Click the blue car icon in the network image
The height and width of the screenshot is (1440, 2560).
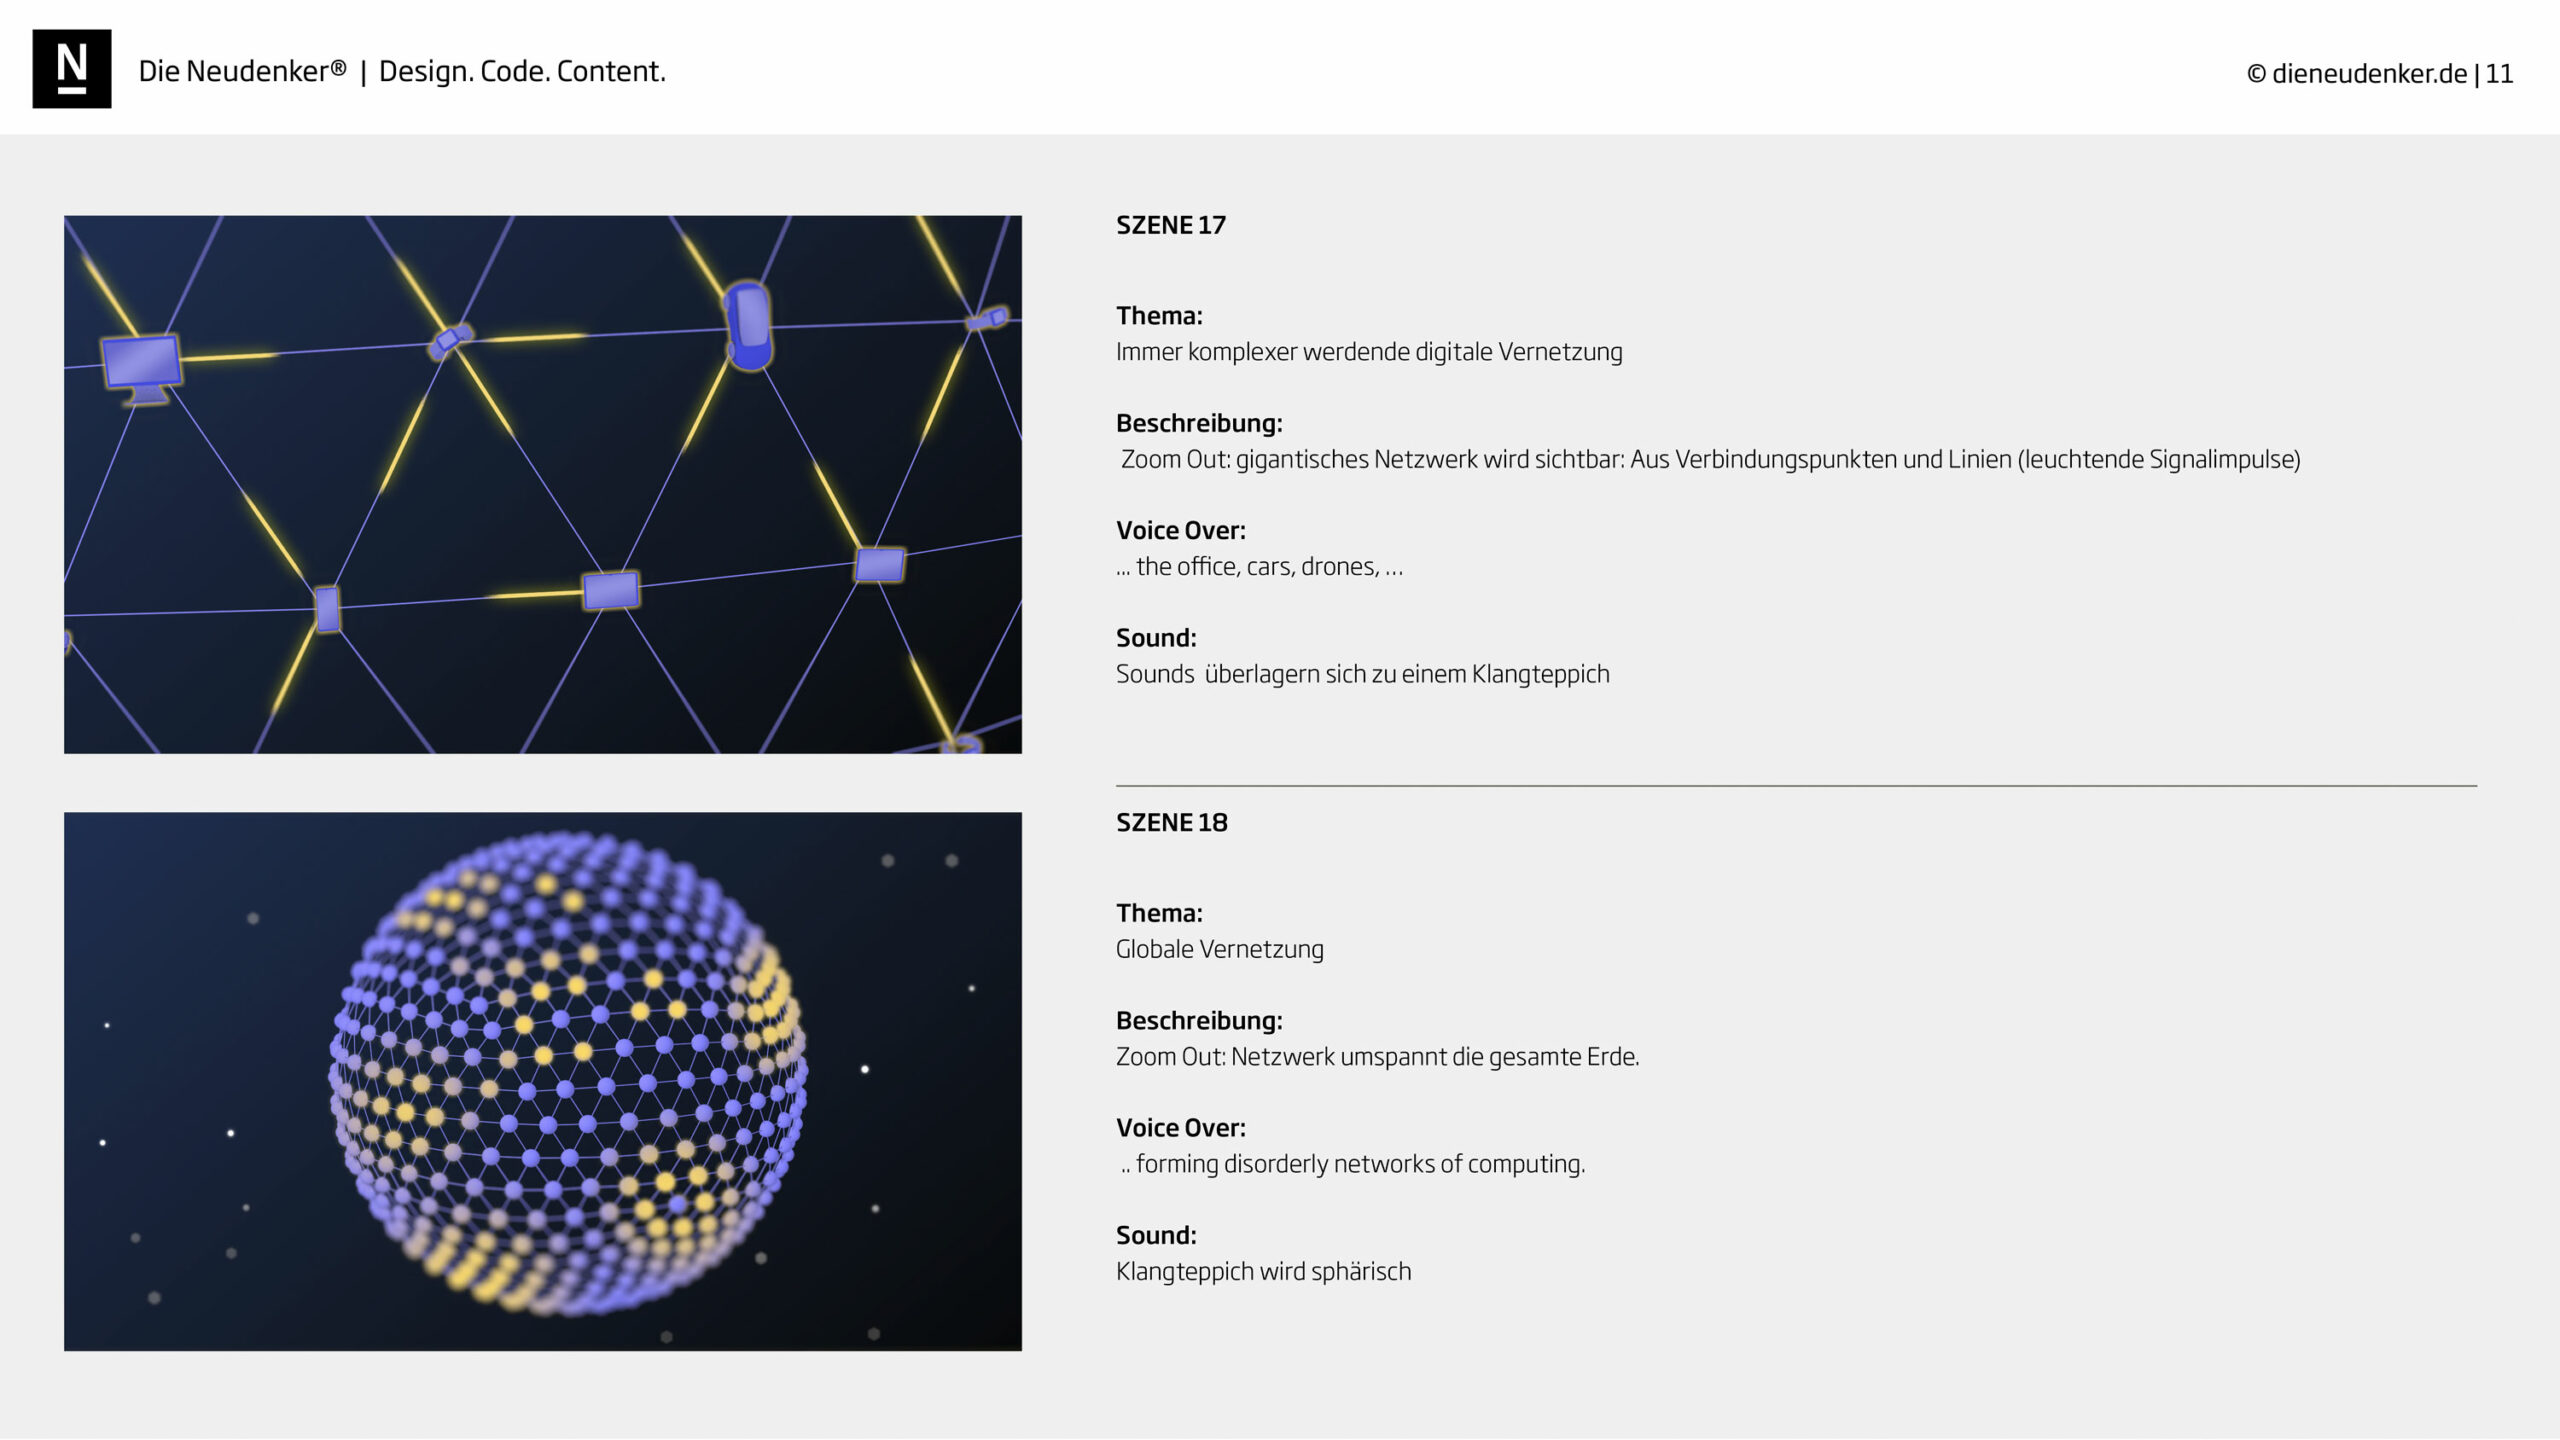[749, 326]
